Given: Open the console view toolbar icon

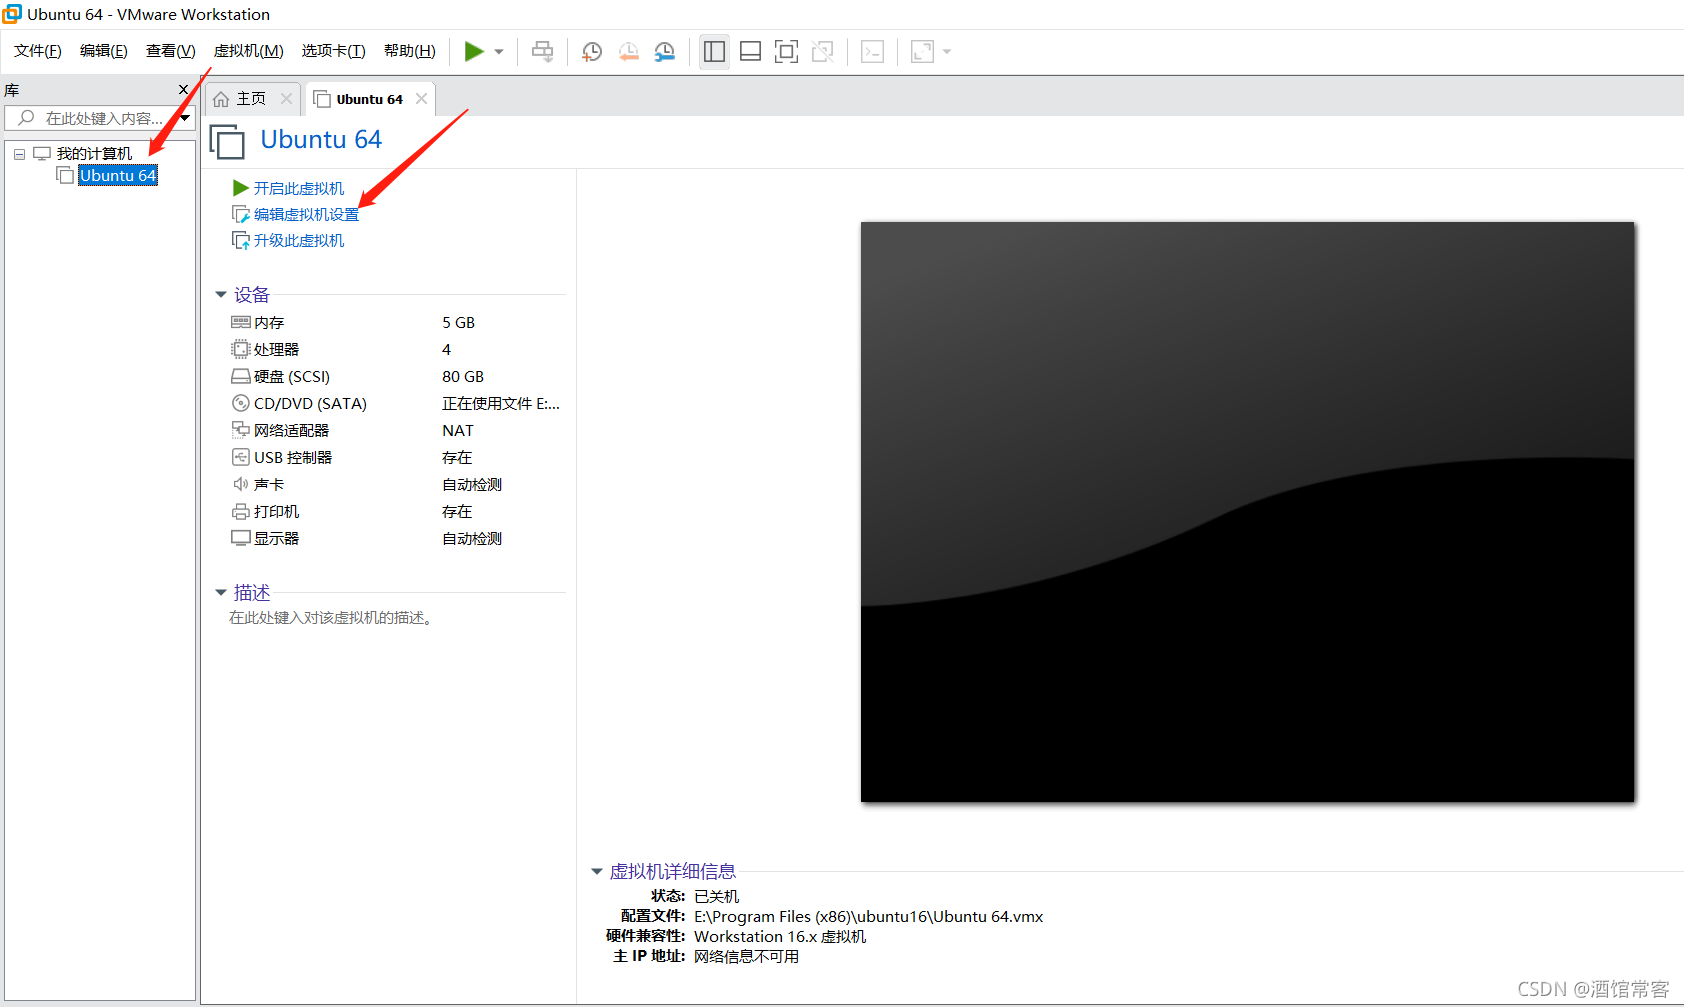Looking at the screenshot, I should pos(872,51).
